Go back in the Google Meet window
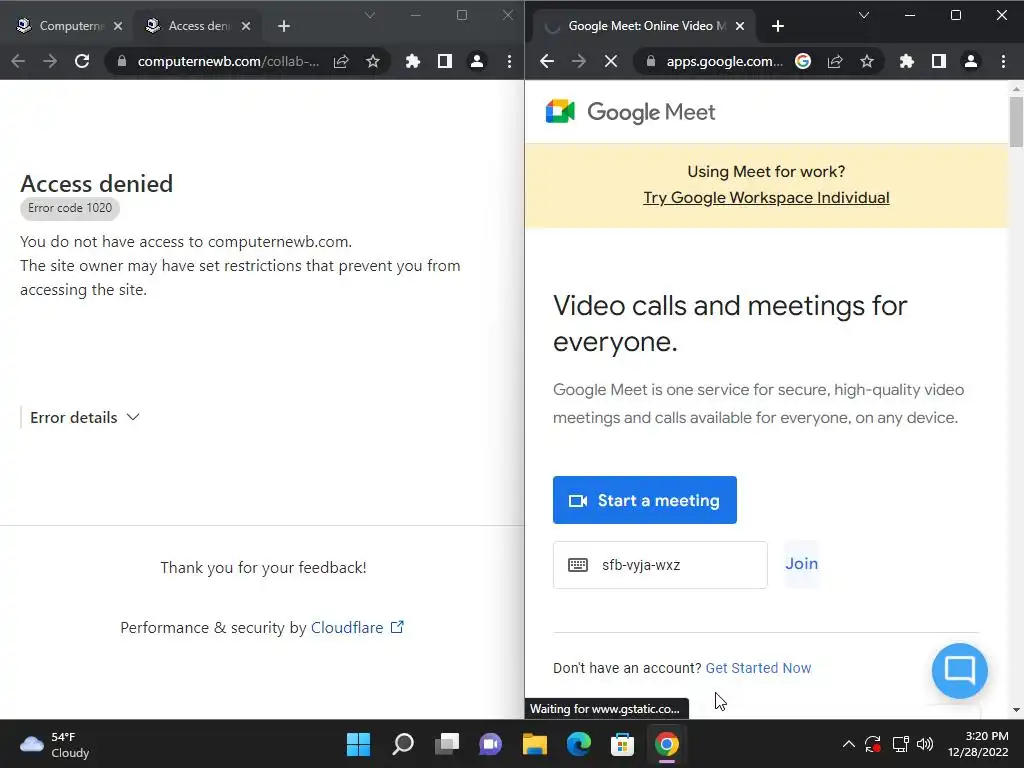Screen dimensions: 1024x768 pyautogui.click(x=547, y=61)
